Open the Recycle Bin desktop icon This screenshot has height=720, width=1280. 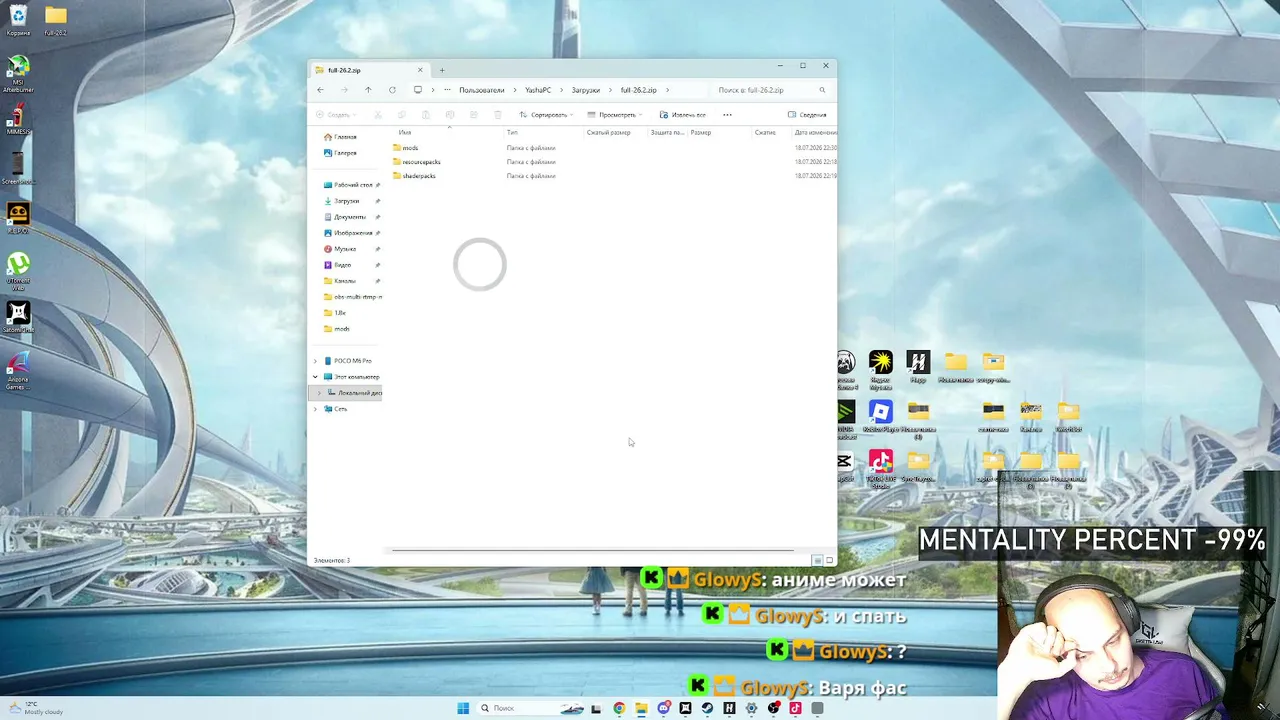coord(18,20)
